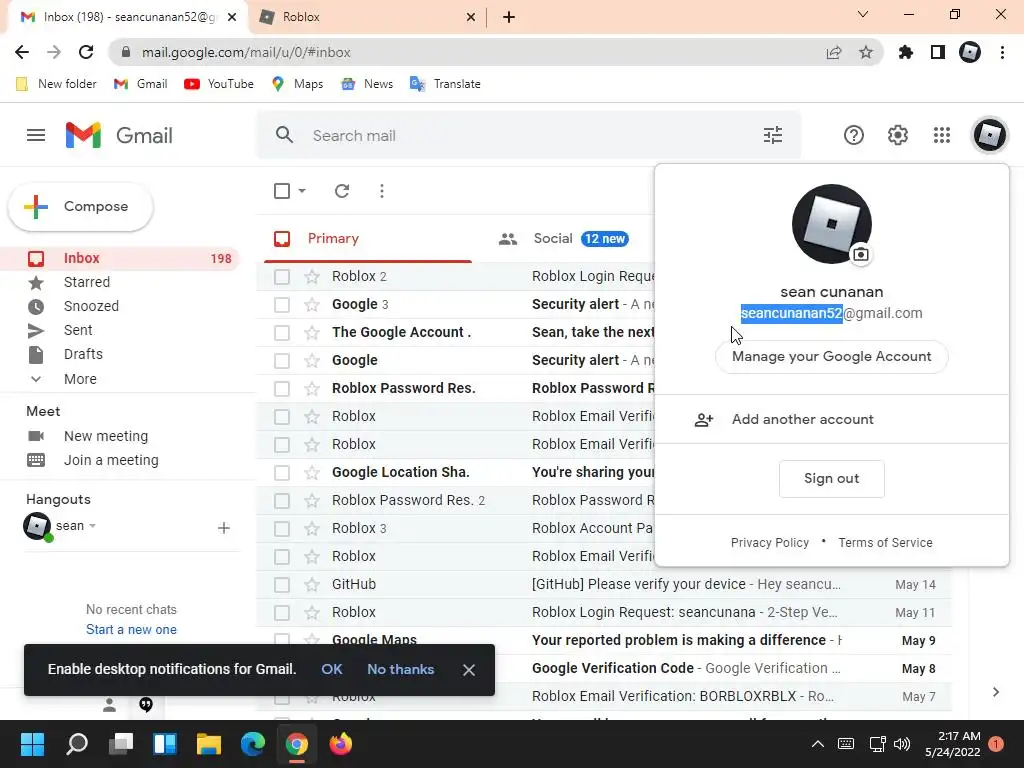Click the browser address bar URL
Image resolution: width=1024 pixels, height=768 pixels.
(246, 52)
